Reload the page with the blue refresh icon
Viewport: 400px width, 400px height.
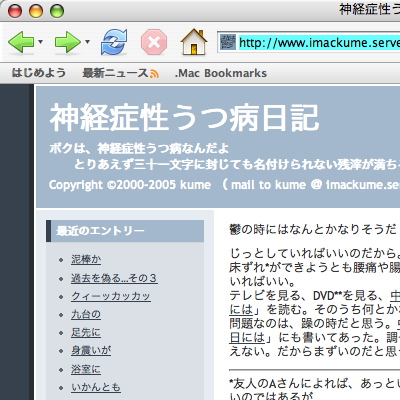114,42
